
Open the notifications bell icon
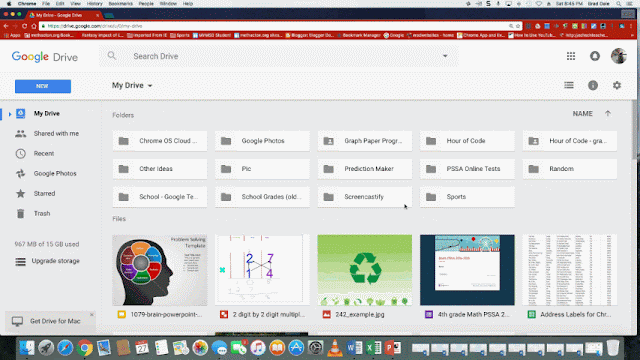click(x=595, y=56)
